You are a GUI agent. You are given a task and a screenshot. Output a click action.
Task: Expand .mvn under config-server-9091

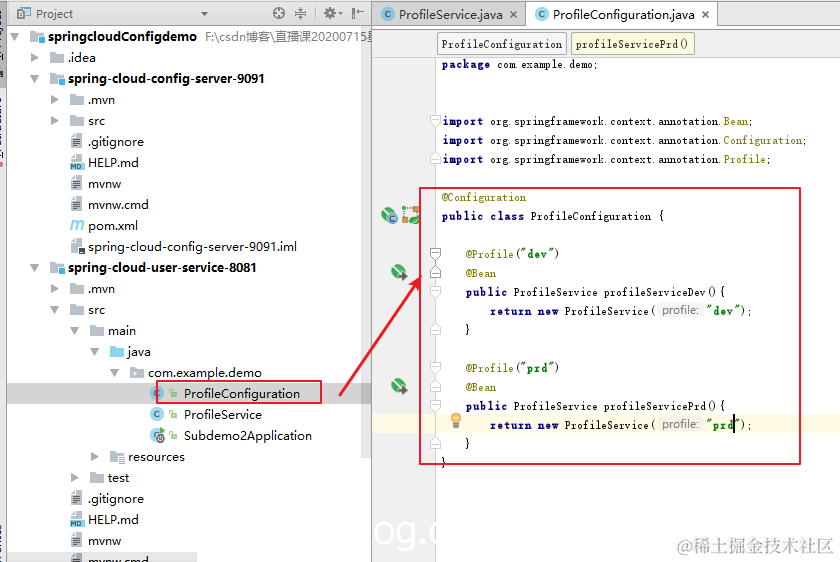point(55,100)
